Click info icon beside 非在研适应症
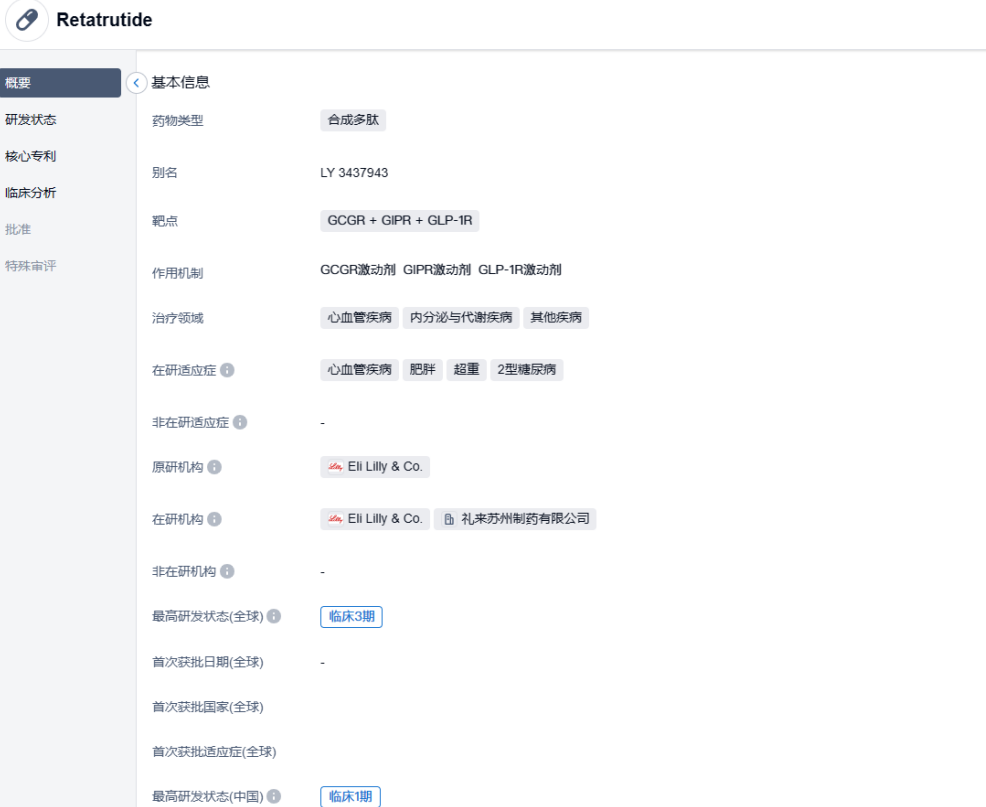Image resolution: width=986 pixels, height=807 pixels. coord(240,422)
